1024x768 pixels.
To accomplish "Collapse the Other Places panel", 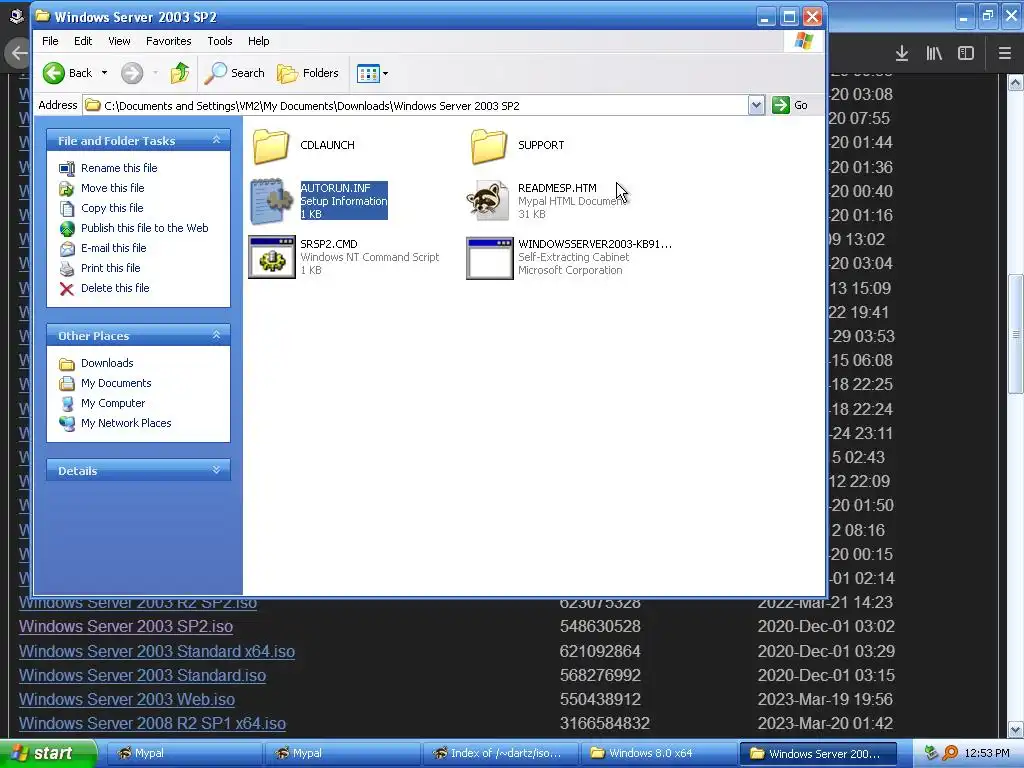I will click(x=216, y=336).
